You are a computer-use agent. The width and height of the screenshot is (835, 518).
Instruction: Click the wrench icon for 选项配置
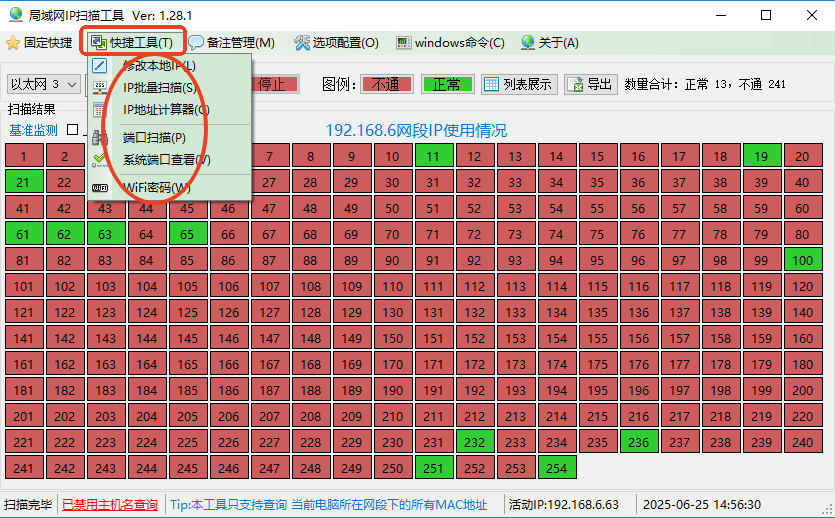coord(302,43)
